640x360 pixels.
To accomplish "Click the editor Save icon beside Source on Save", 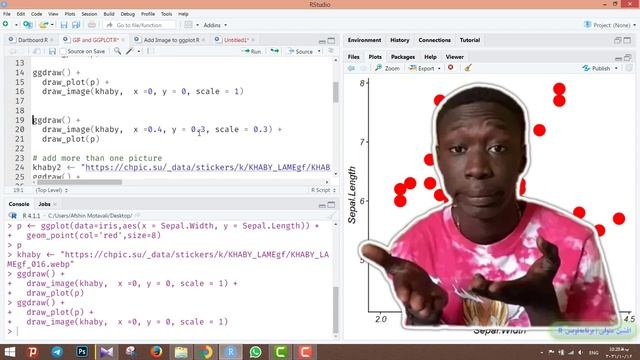I will click(52, 51).
